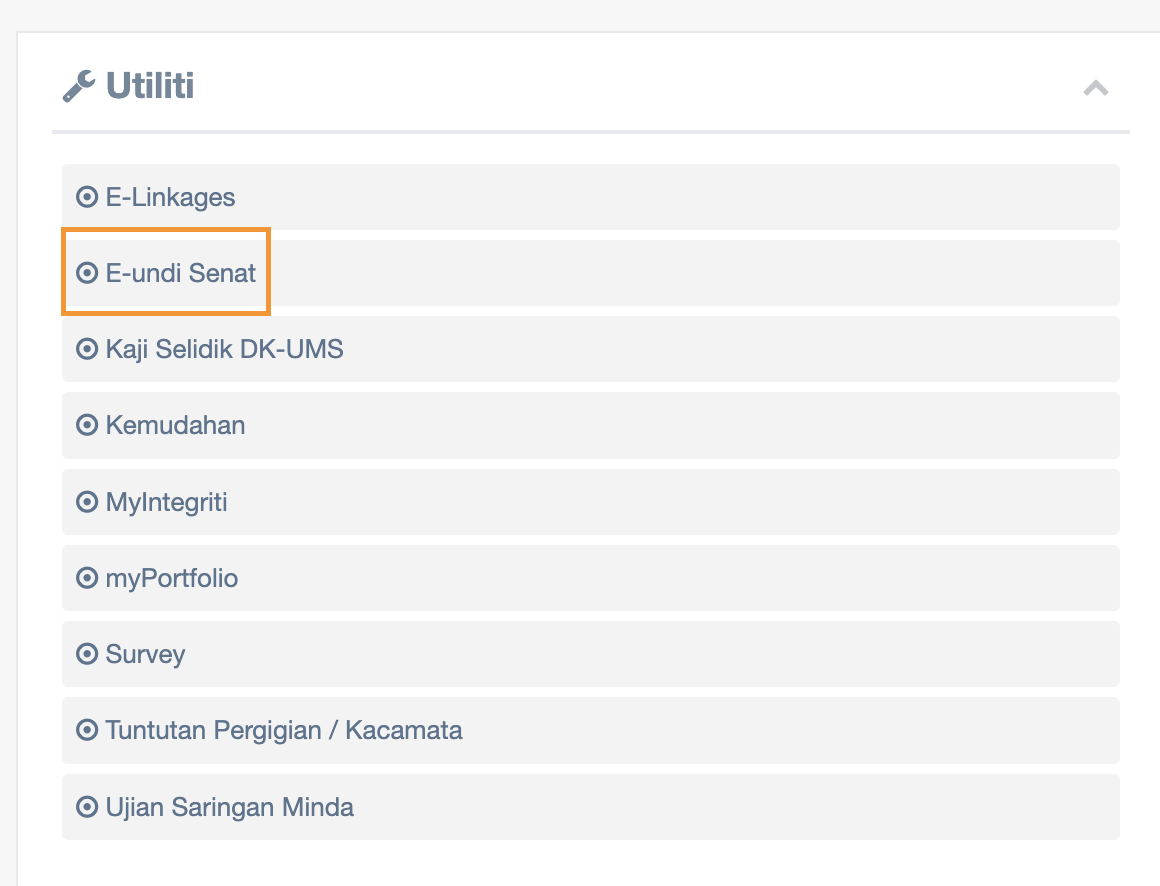Click the circle icon before Kaji Selidik
The width and height of the screenshot is (1160, 886).
click(88, 349)
